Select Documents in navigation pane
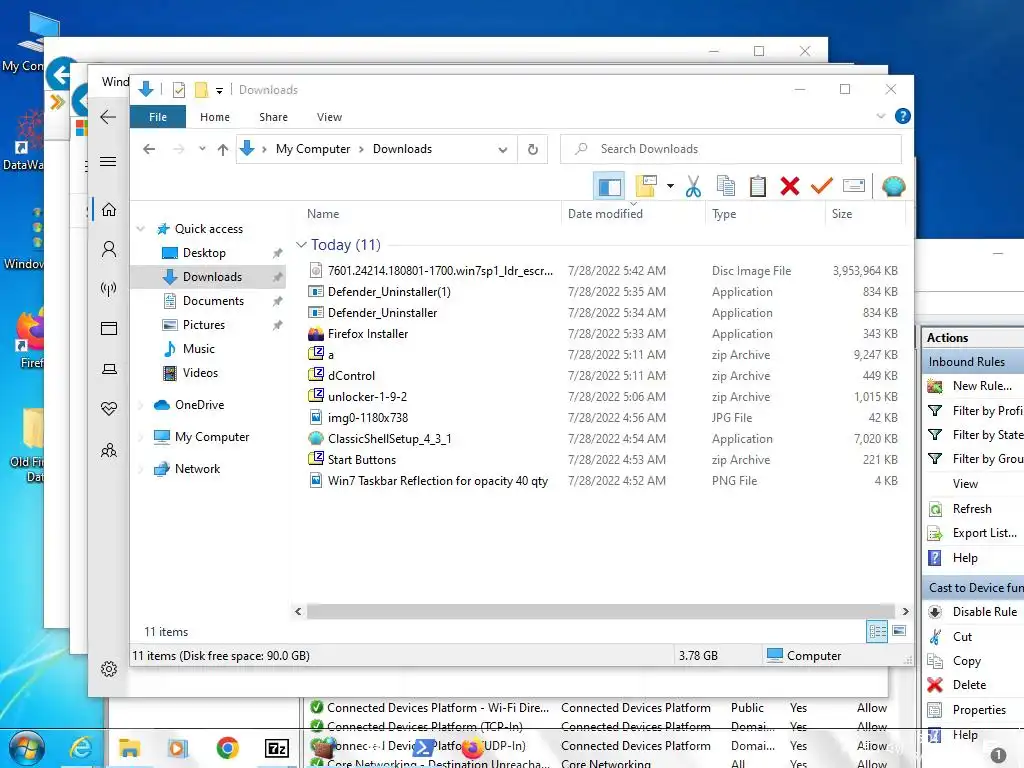1024x768 pixels. (213, 301)
